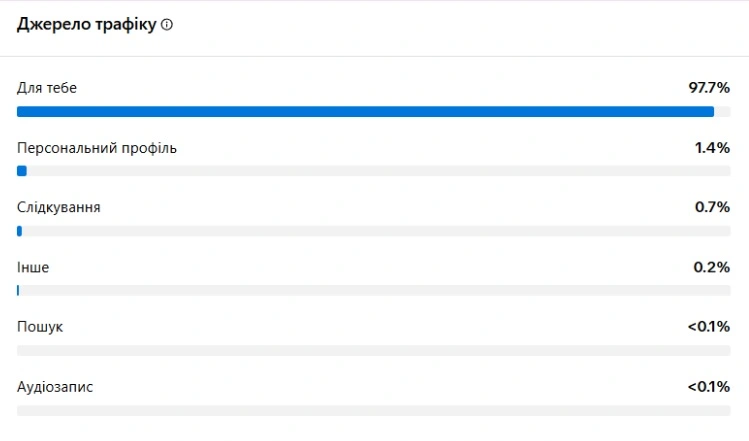The image size is (749, 441).
Task: Click the 0.7% percentage value
Action: coord(713,207)
